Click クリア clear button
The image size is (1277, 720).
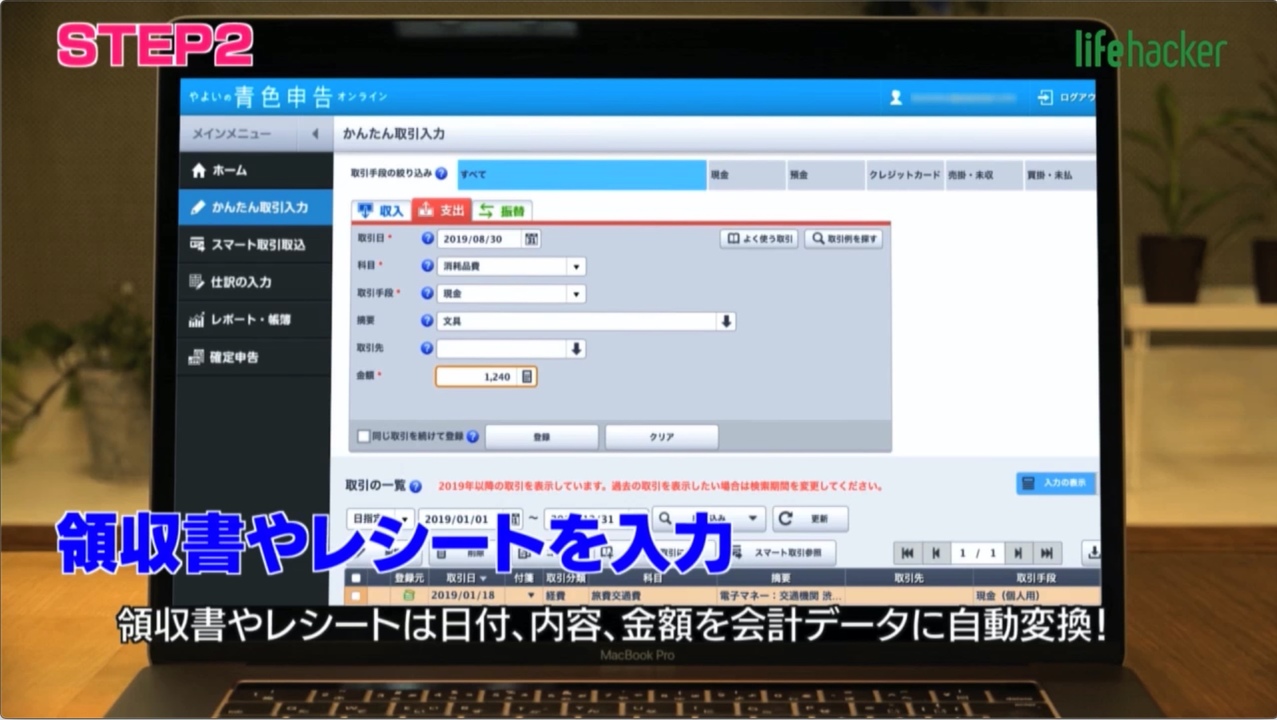(662, 437)
